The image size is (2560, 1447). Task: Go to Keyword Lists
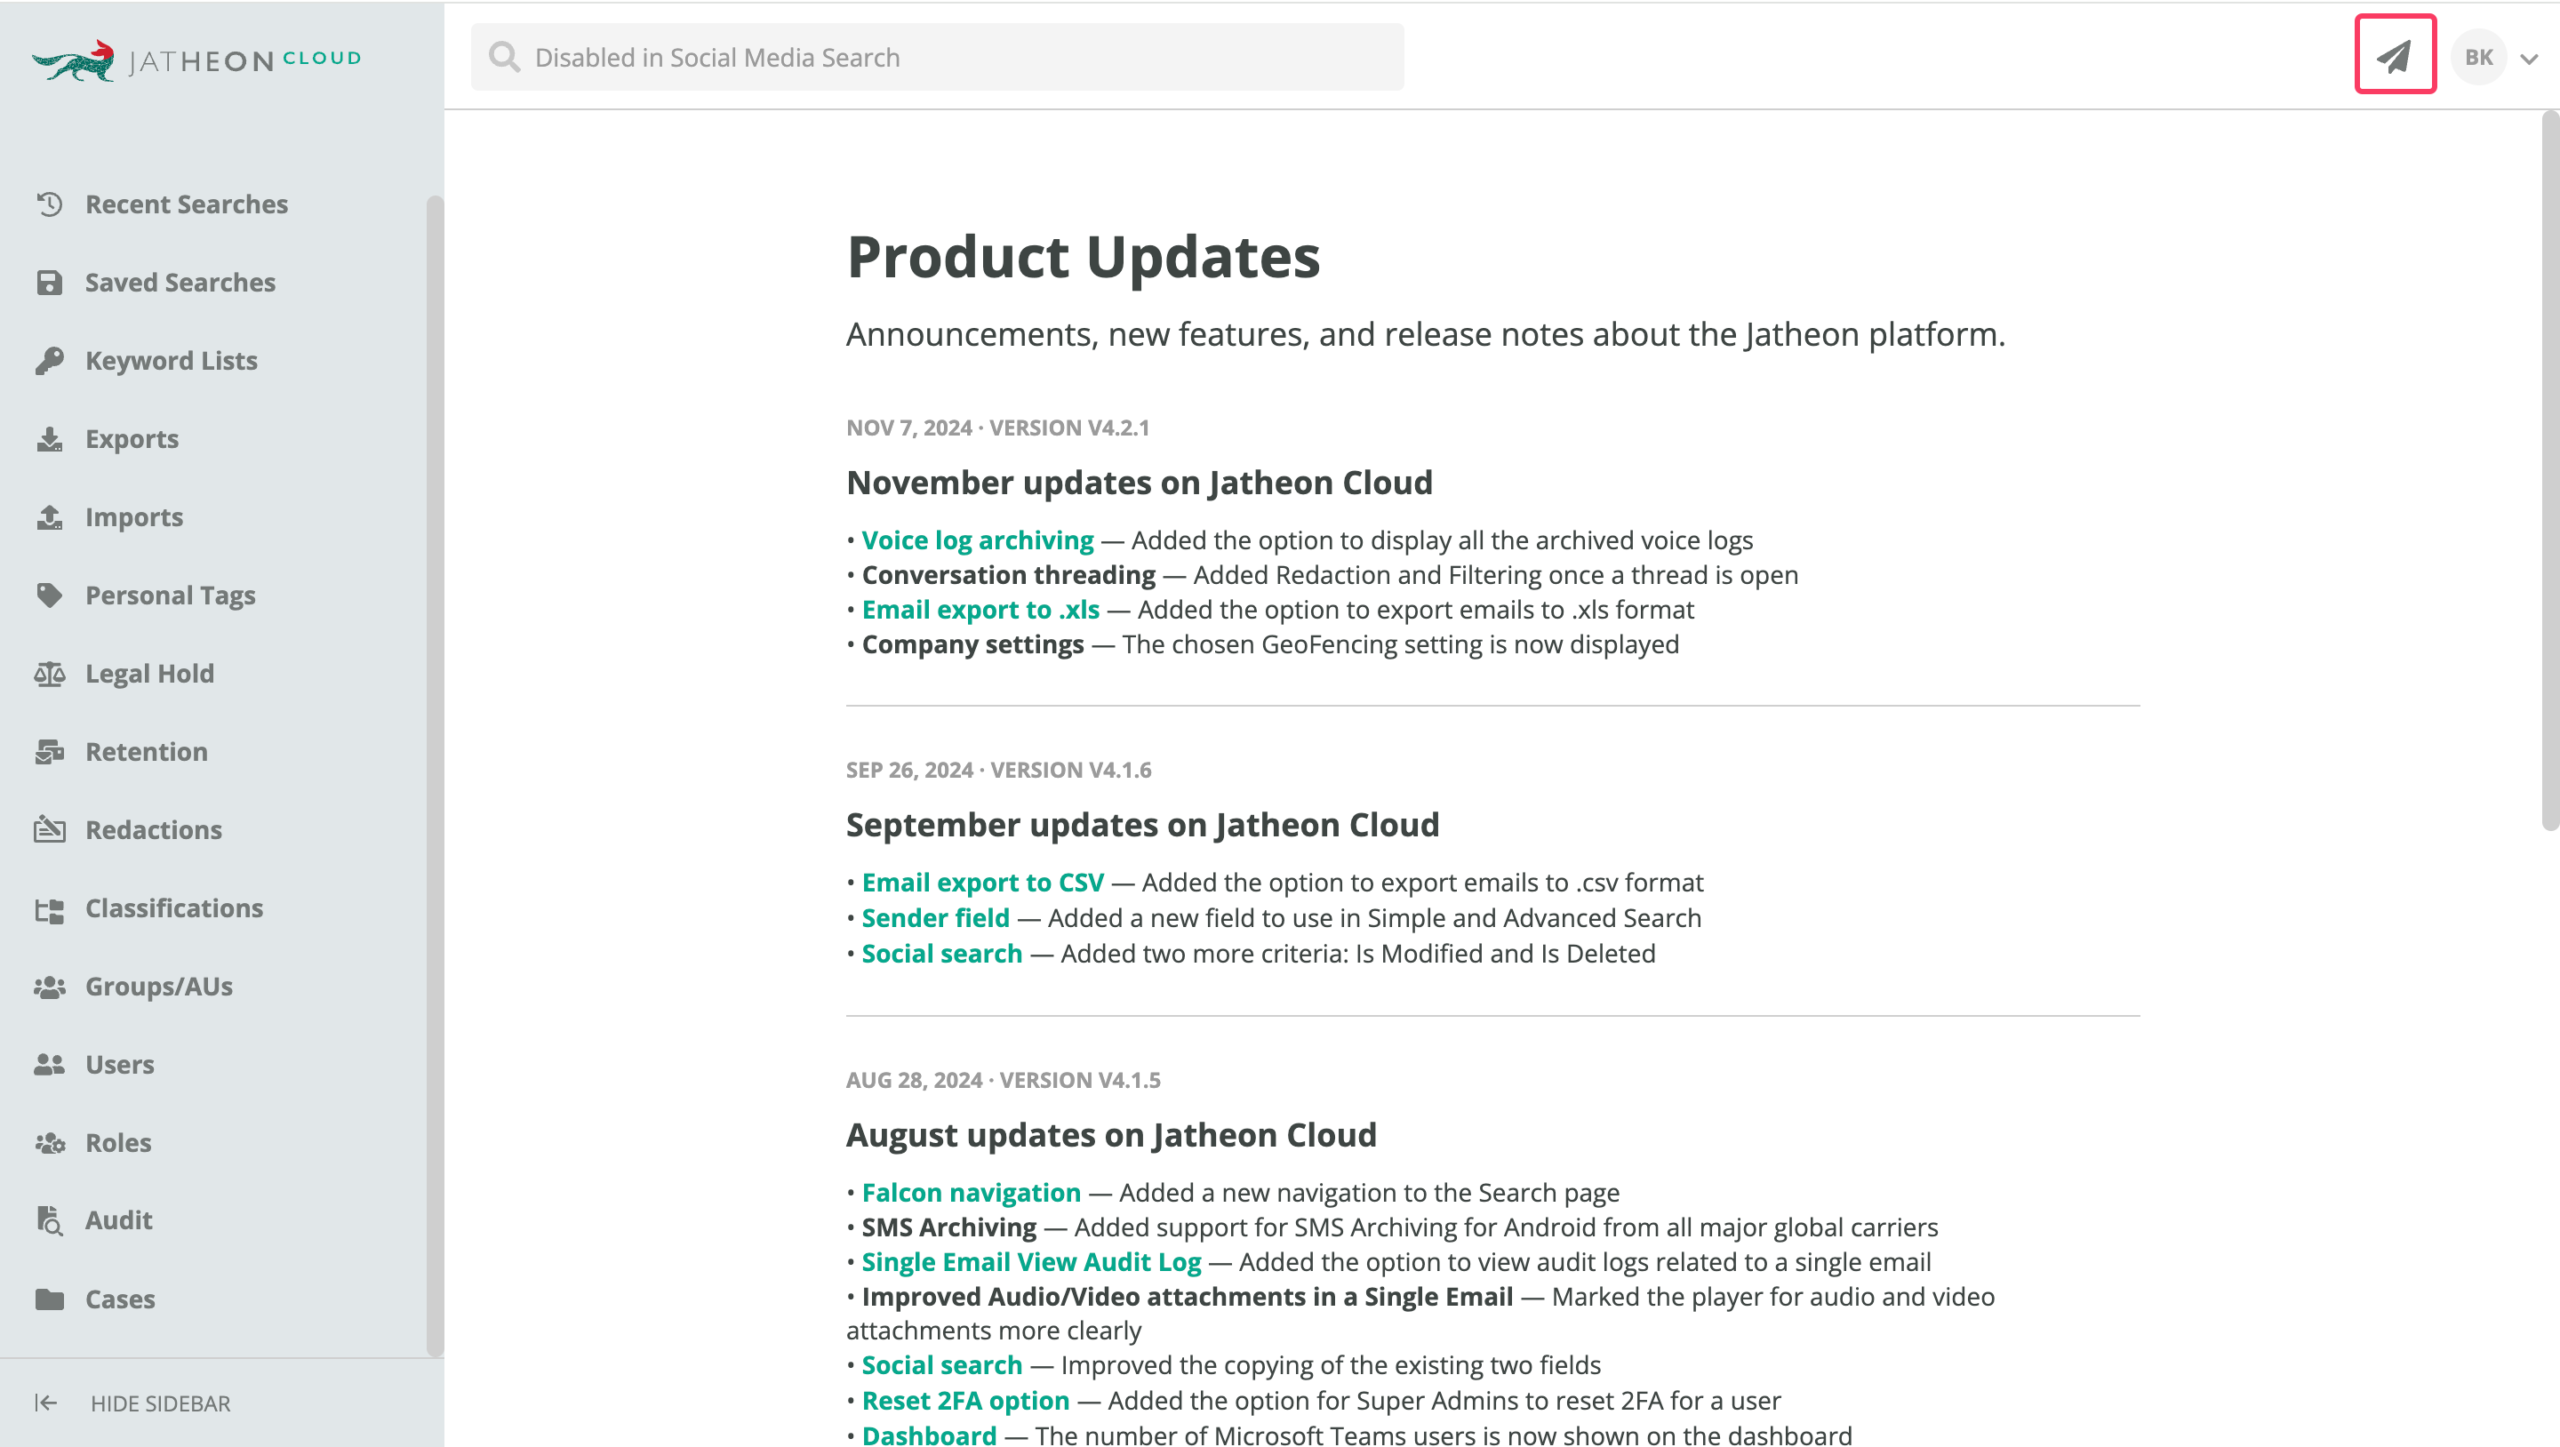coord(171,361)
